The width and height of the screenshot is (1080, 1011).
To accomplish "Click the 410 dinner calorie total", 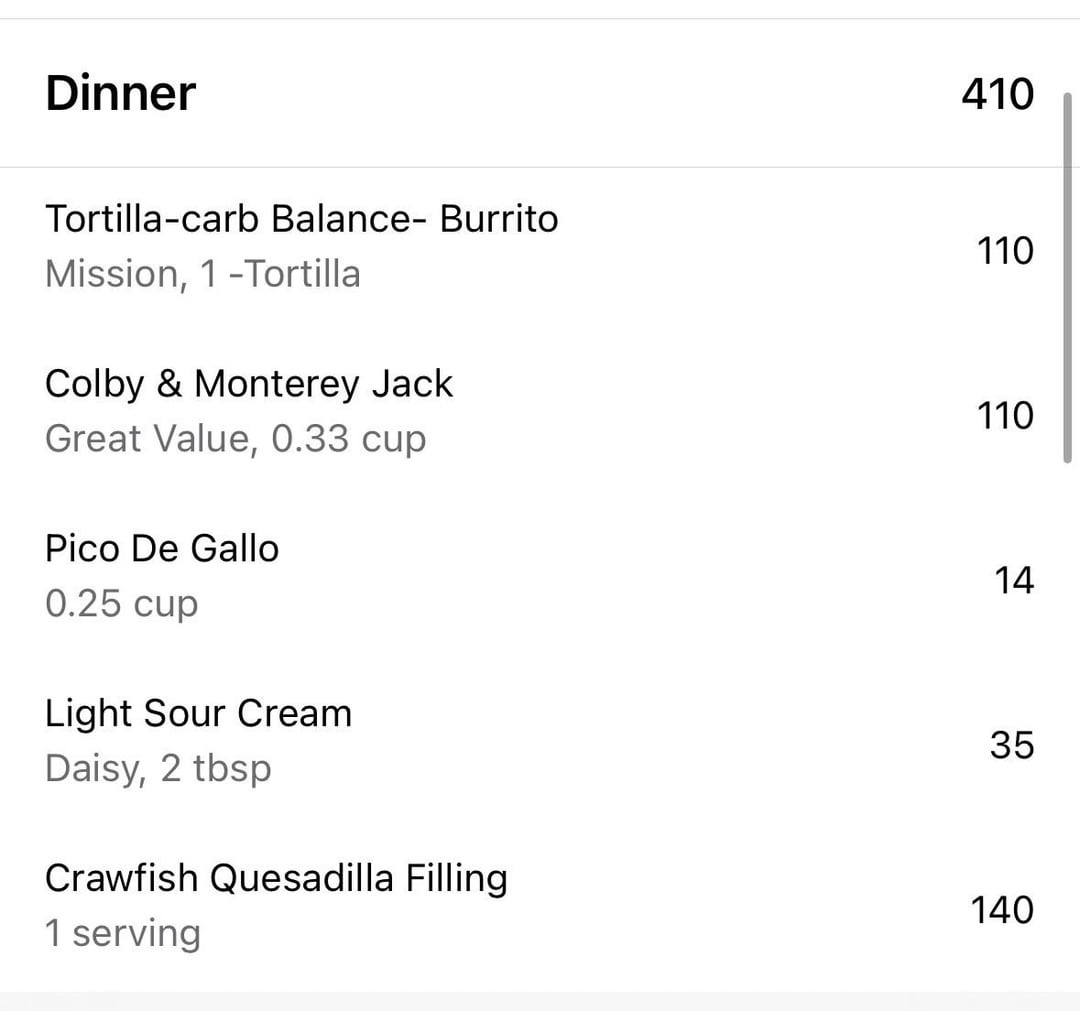I will pyautogui.click(x=997, y=93).
